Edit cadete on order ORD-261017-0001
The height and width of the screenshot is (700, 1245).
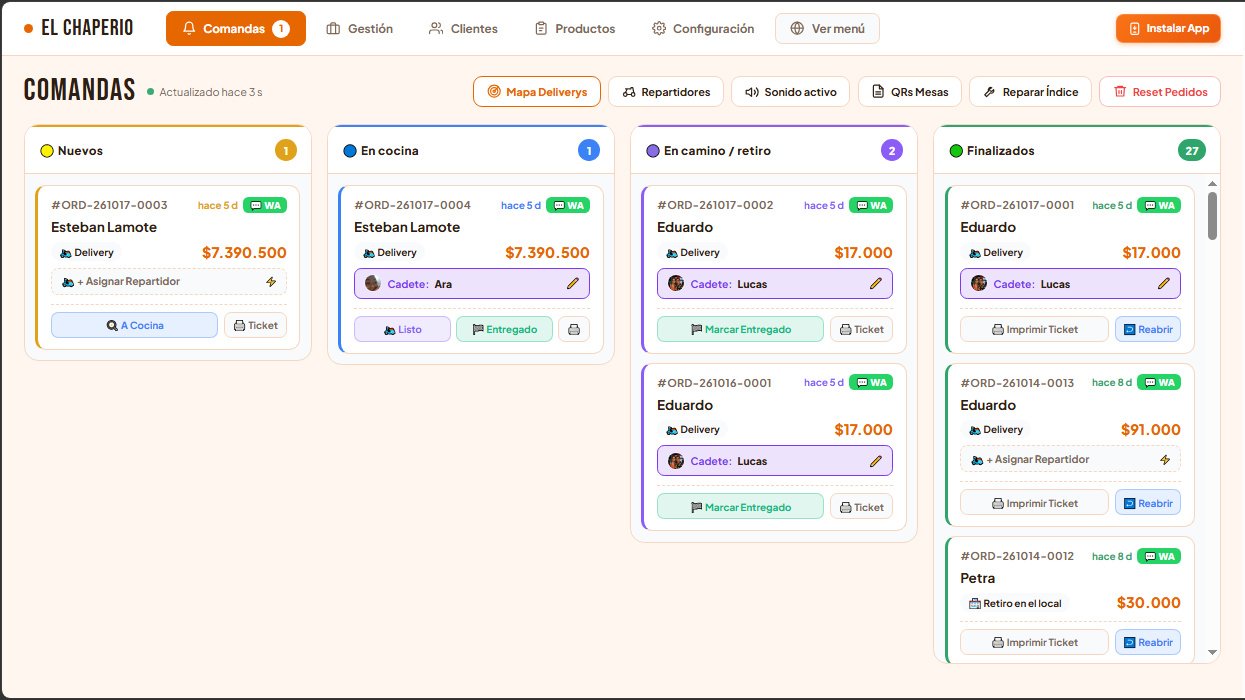tap(1164, 284)
